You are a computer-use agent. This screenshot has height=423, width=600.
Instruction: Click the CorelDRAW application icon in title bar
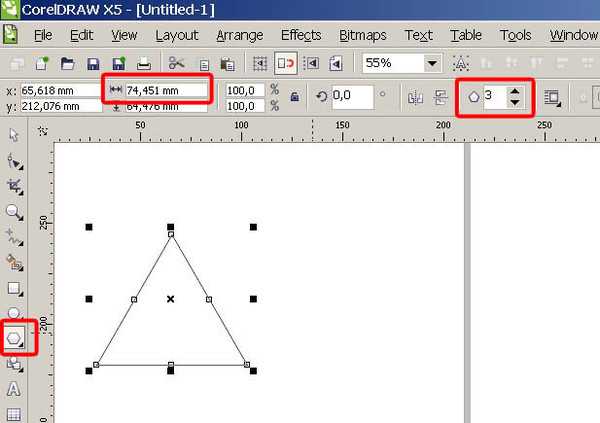[x=10, y=9]
